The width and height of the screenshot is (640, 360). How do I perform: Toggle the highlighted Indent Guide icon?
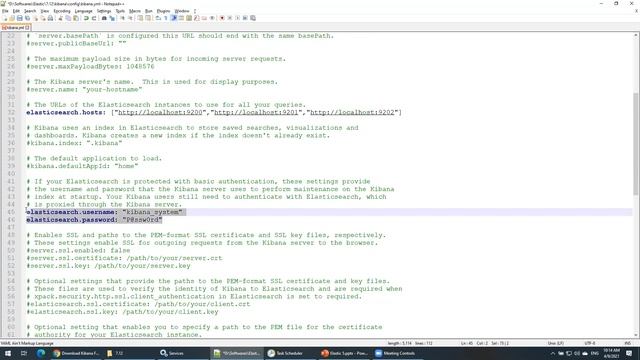[x=173, y=18]
